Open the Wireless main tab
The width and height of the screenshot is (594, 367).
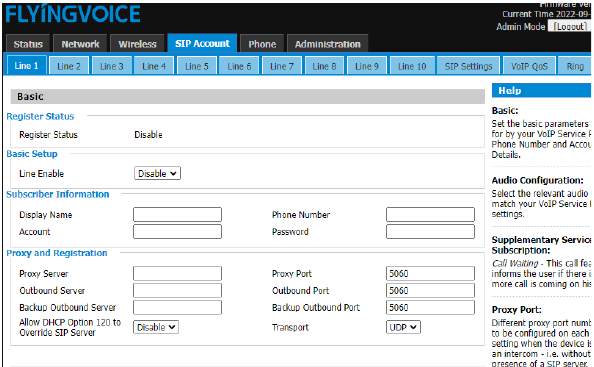[137, 44]
